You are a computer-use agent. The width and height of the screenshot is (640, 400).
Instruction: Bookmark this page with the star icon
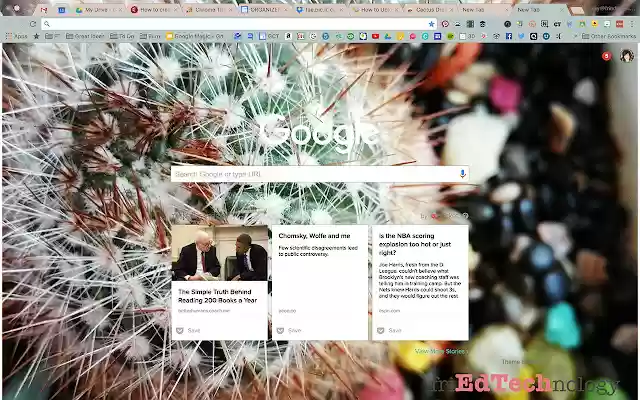pos(431,24)
